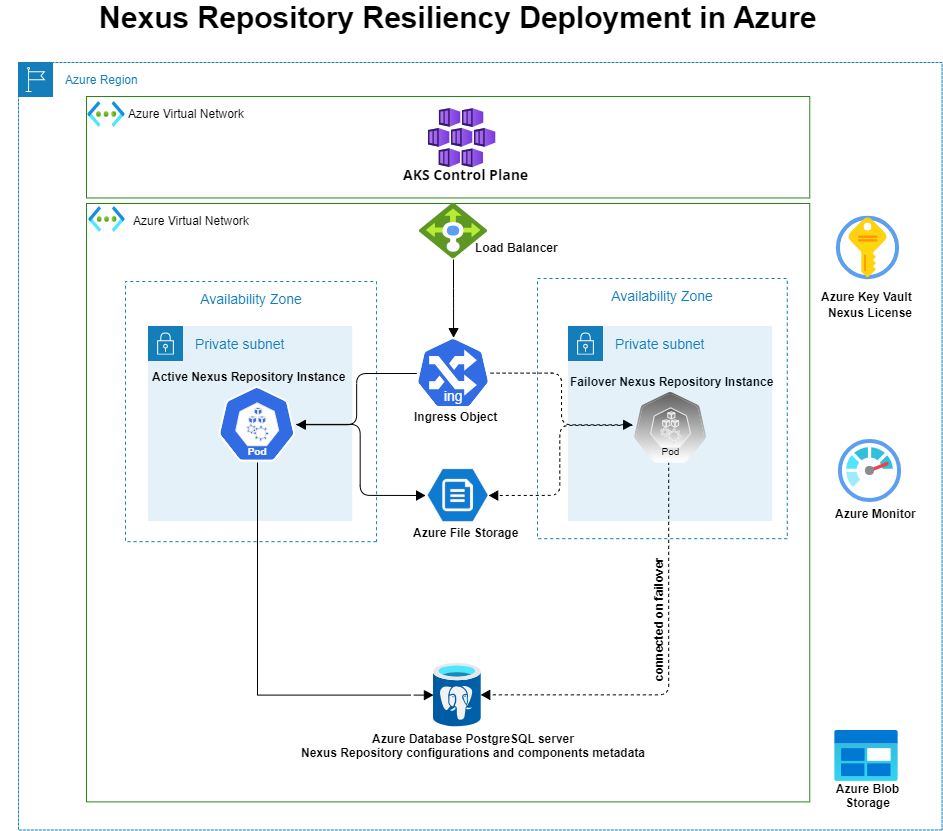The width and height of the screenshot is (943, 831).
Task: Click the Ingress Object icon
Action: [453, 373]
